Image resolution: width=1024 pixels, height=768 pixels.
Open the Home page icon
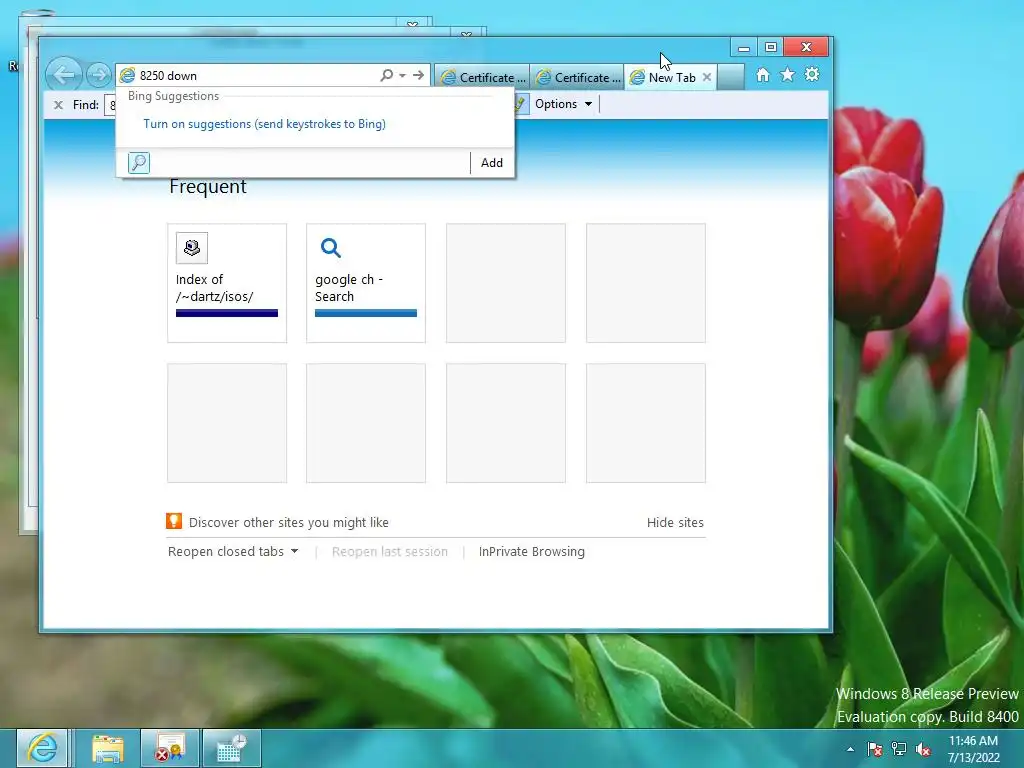pyautogui.click(x=763, y=74)
